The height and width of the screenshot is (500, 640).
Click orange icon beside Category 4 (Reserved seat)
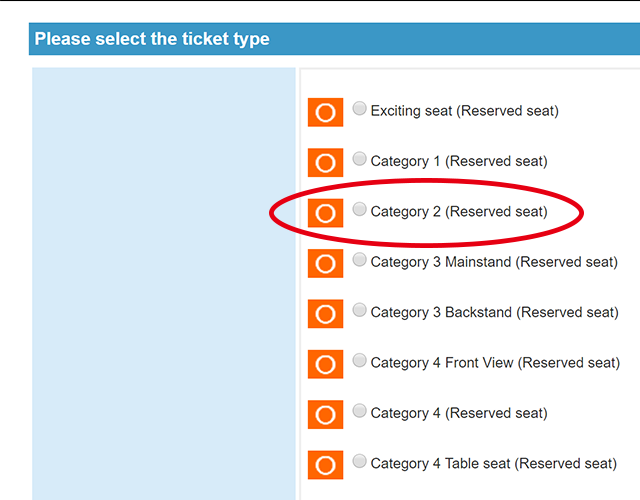[325, 415]
